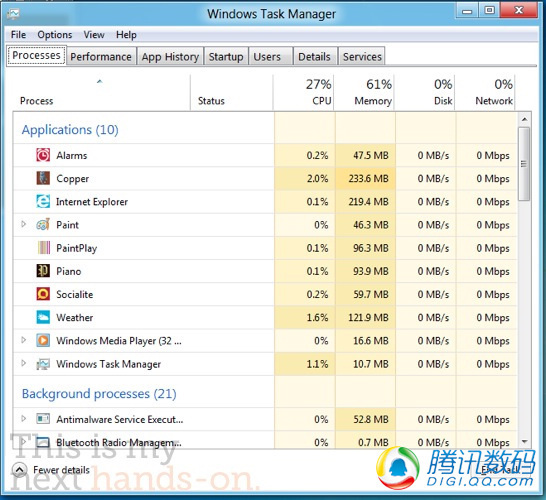Viewport: 546px width, 500px height.
Task: Sort by the Process column header
Action: pos(101,93)
